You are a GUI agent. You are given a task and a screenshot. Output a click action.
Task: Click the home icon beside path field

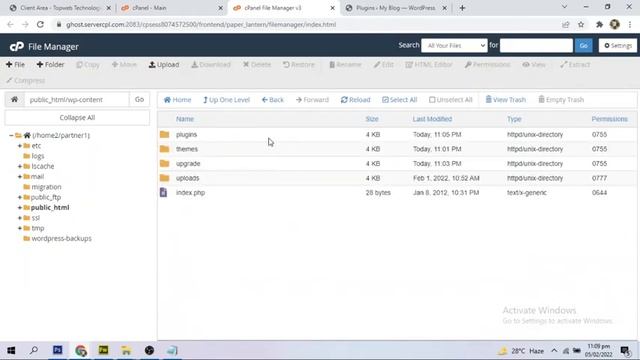click(x=14, y=99)
